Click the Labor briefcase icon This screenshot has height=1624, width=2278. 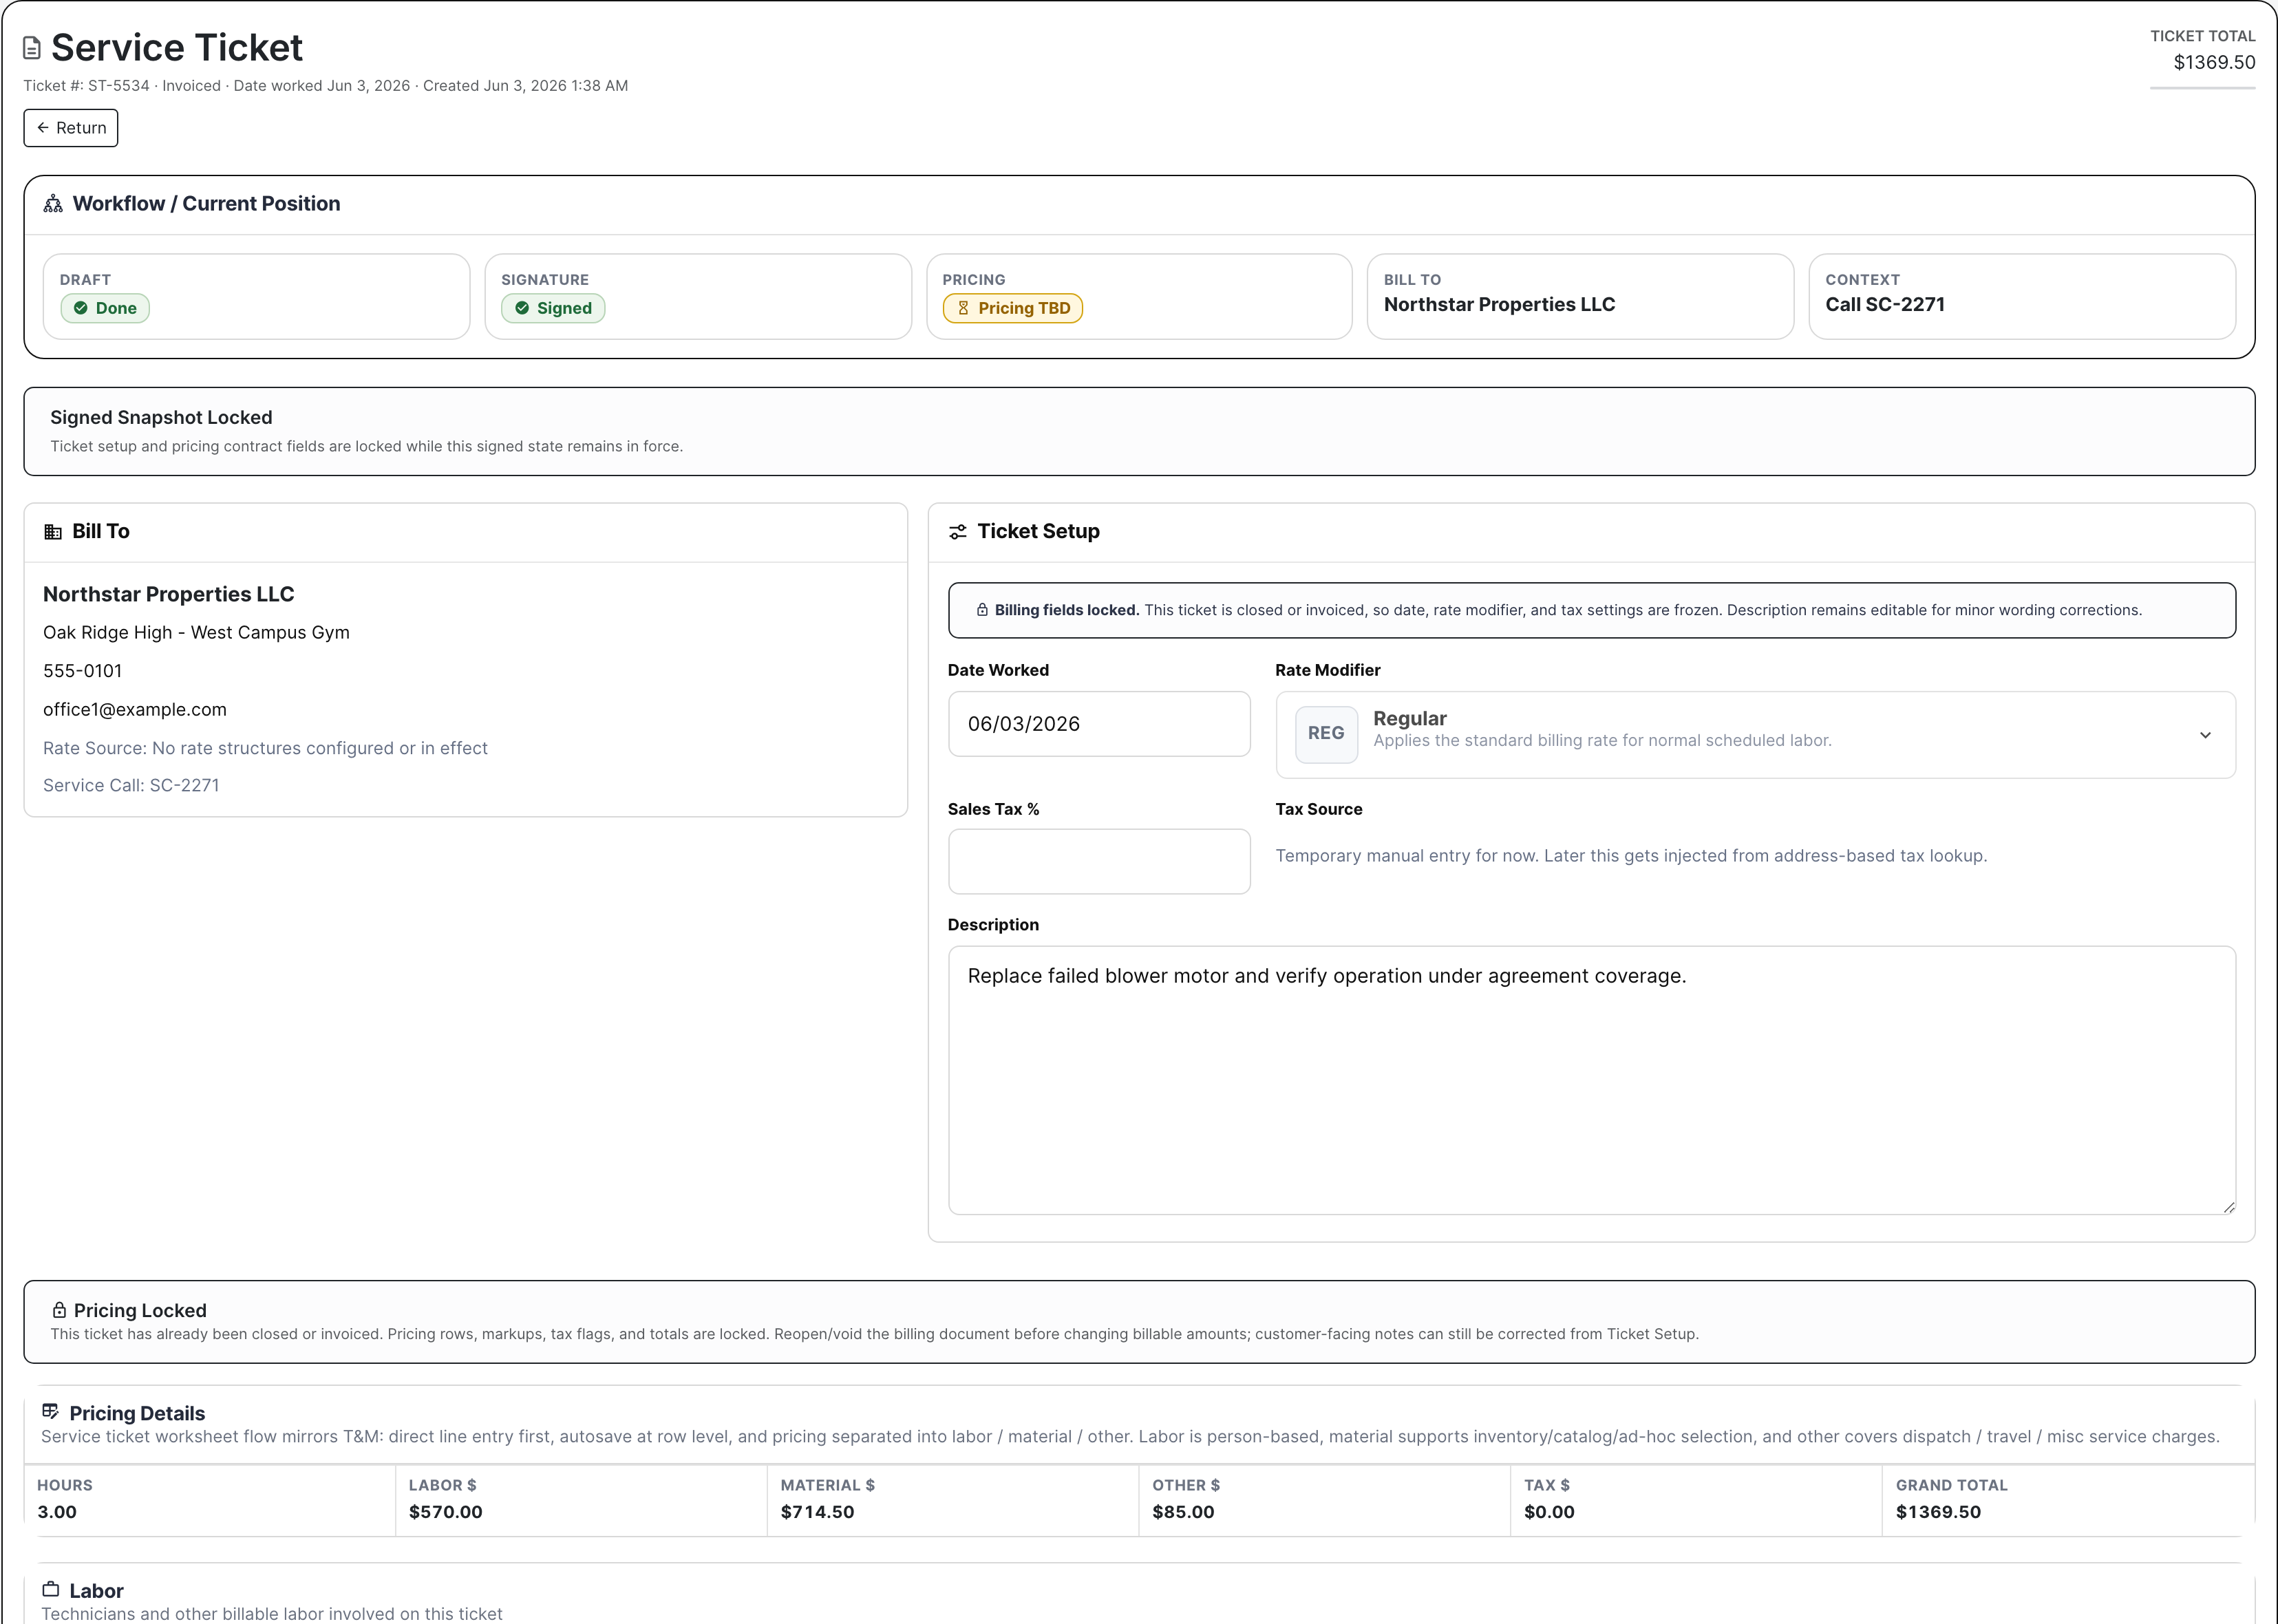51,1589
